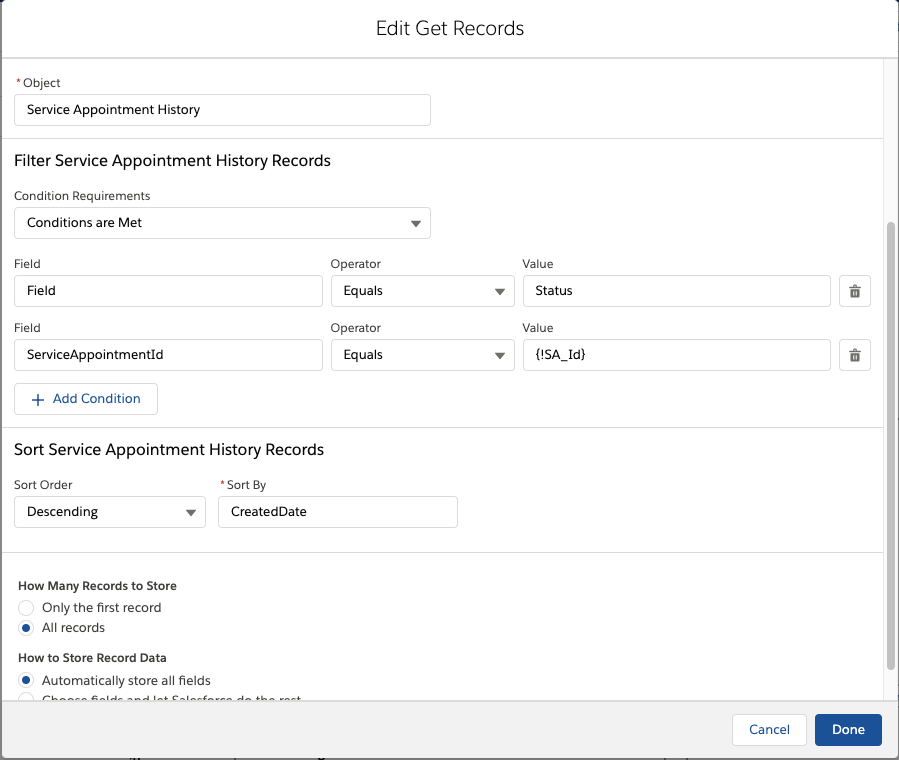899x760 pixels.
Task: Delete the Field equals Status condition
Action: click(854, 291)
